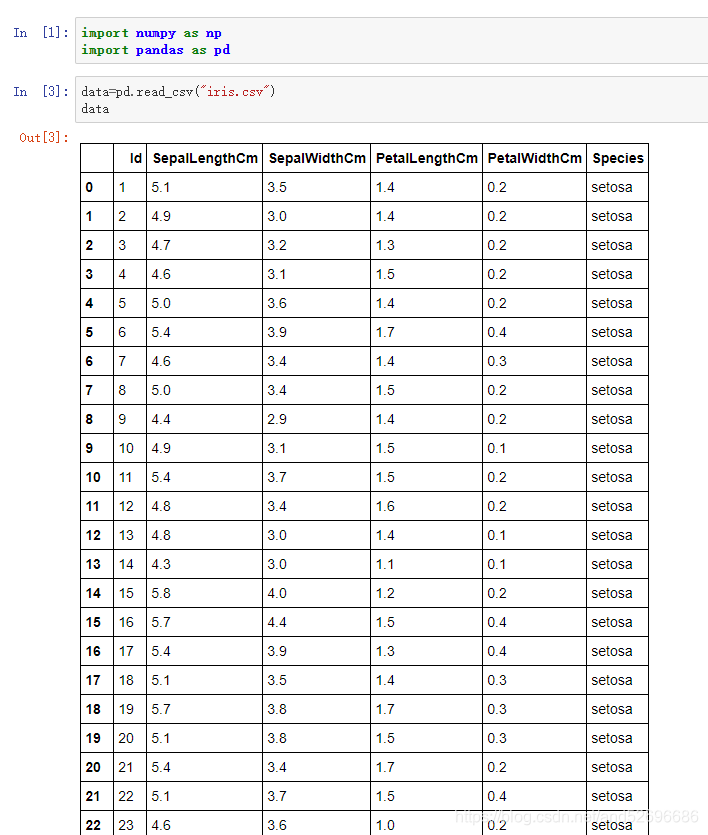Click the Species column header
708x835 pixels.
pos(618,158)
